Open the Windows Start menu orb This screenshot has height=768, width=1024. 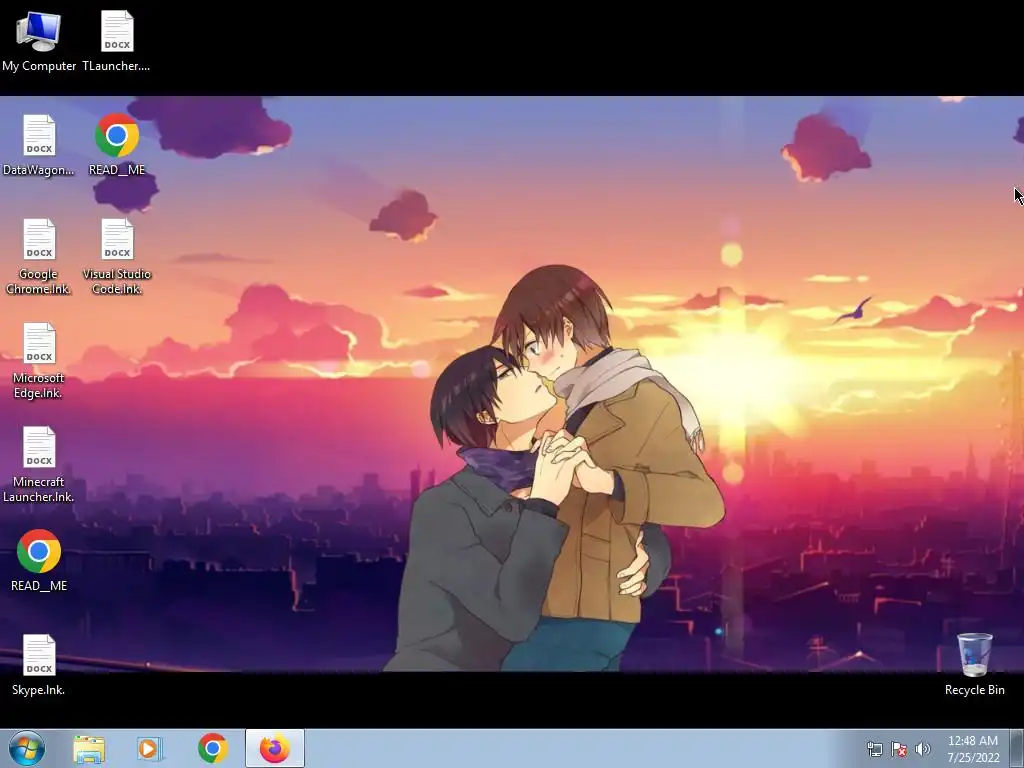click(27, 748)
